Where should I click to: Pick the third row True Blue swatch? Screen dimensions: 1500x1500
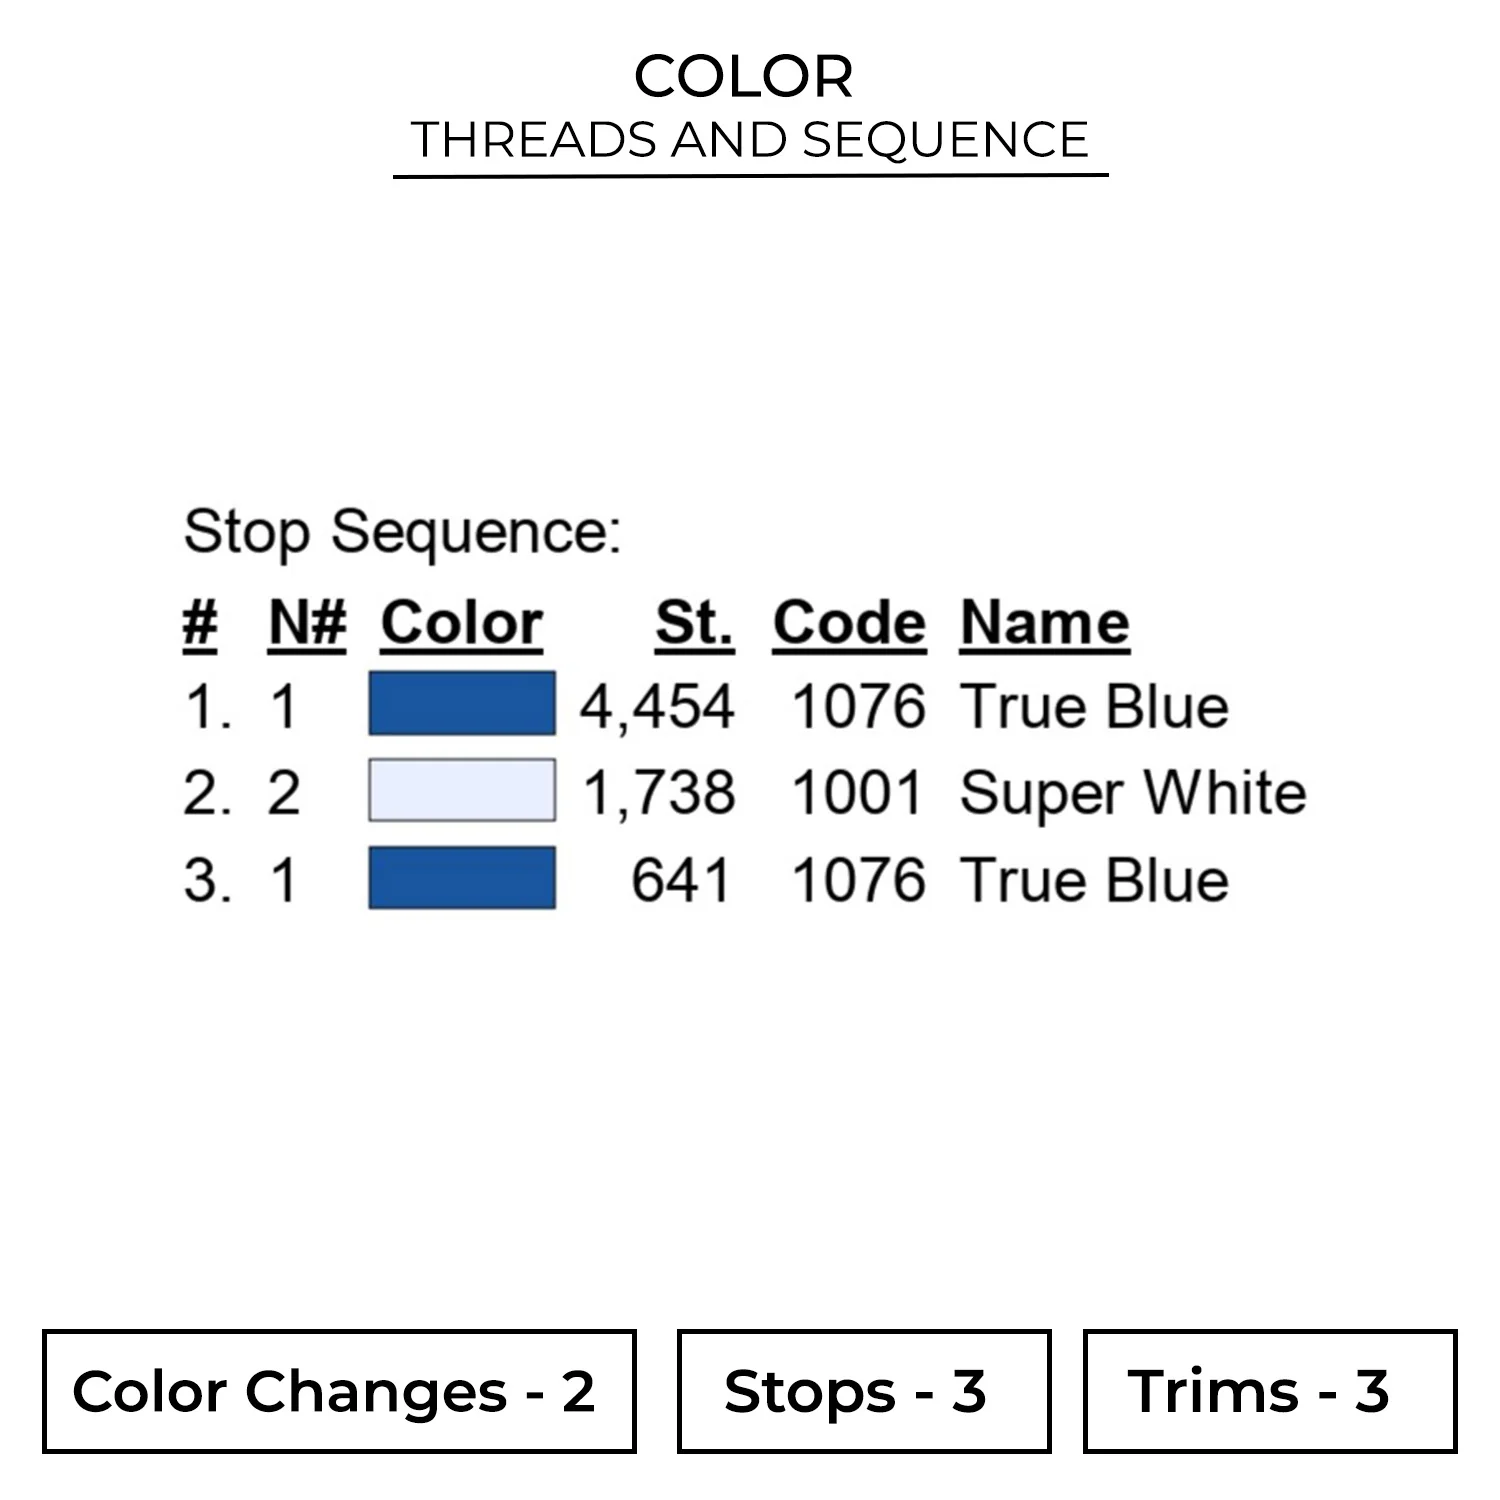pos(461,878)
